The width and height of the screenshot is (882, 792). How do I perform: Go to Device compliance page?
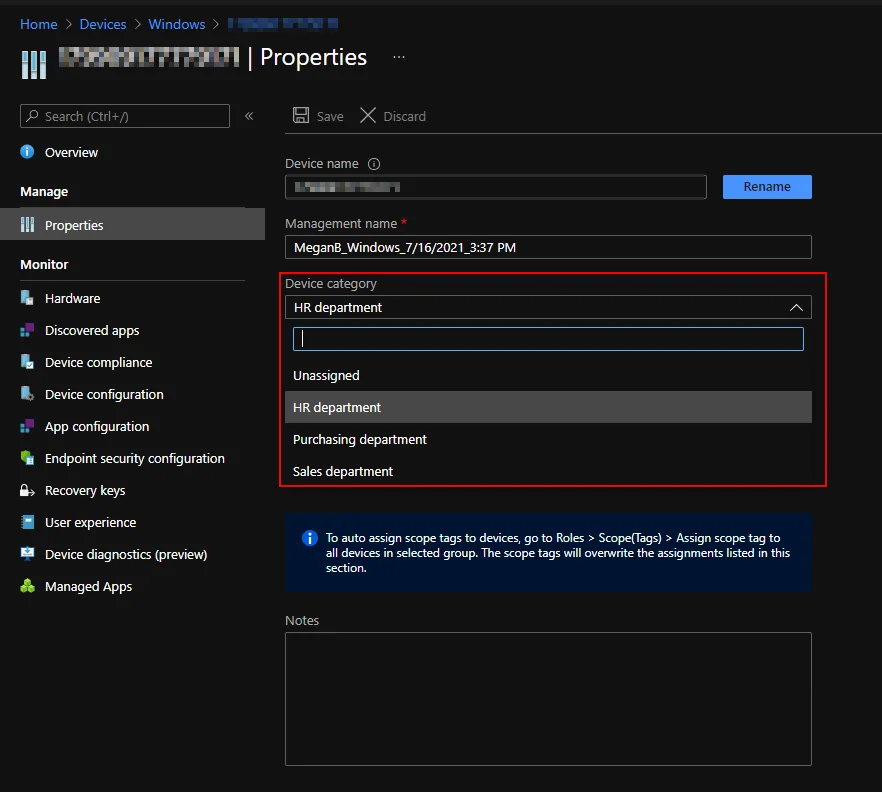98,362
